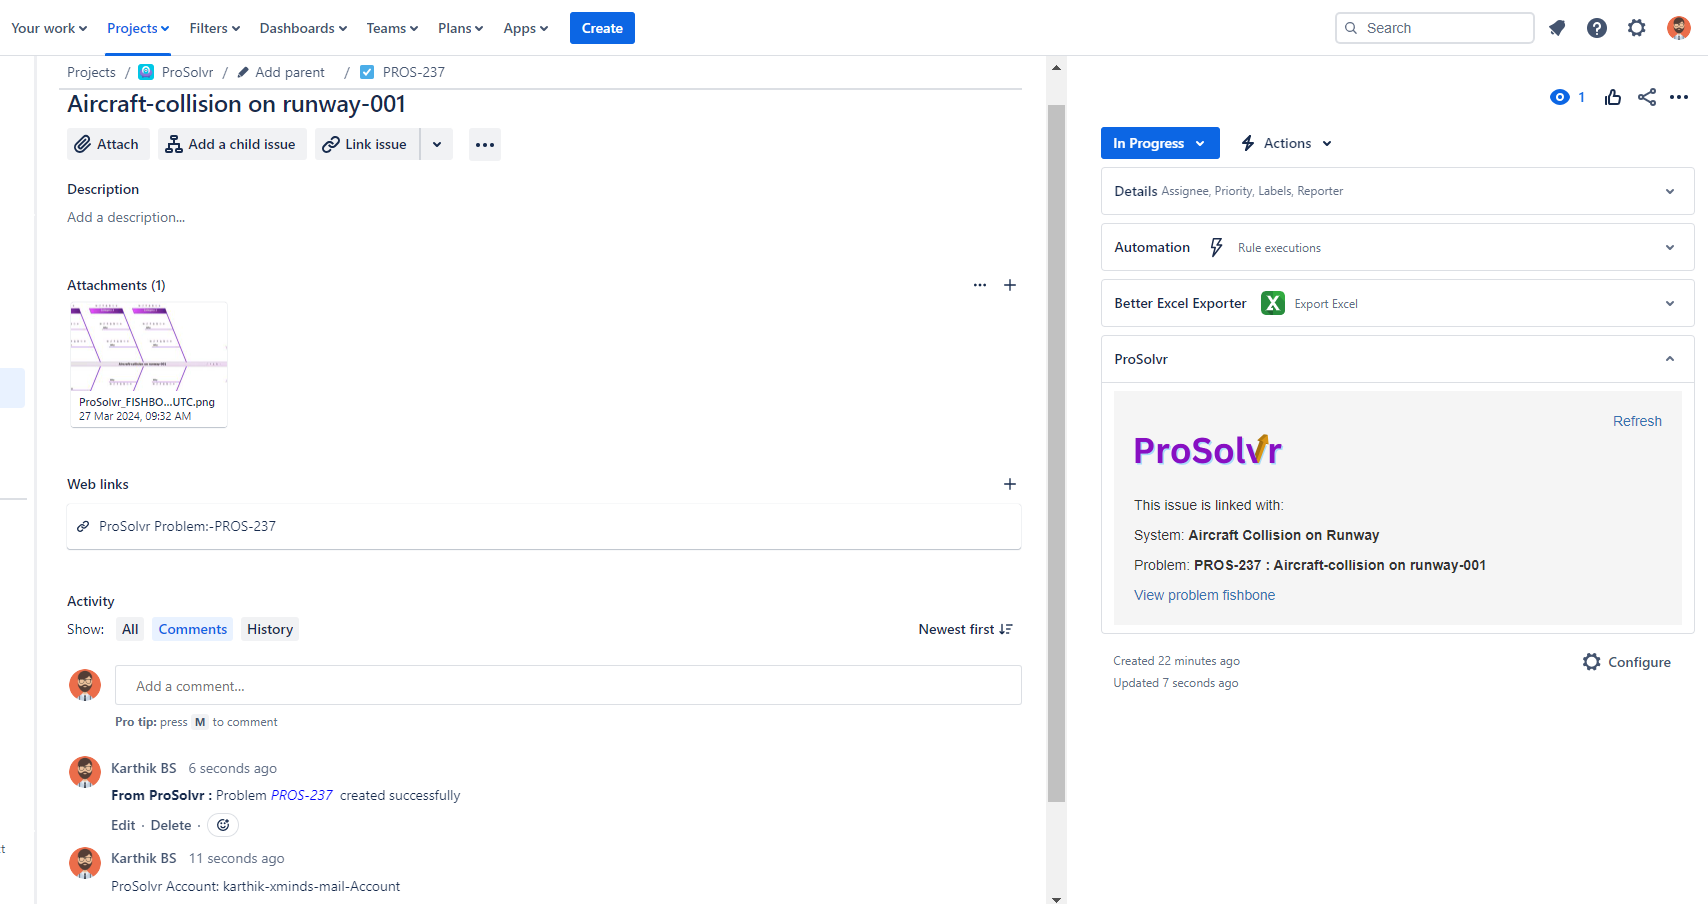Open the settings gear icon
The width and height of the screenshot is (1708, 904).
coord(1637,28)
